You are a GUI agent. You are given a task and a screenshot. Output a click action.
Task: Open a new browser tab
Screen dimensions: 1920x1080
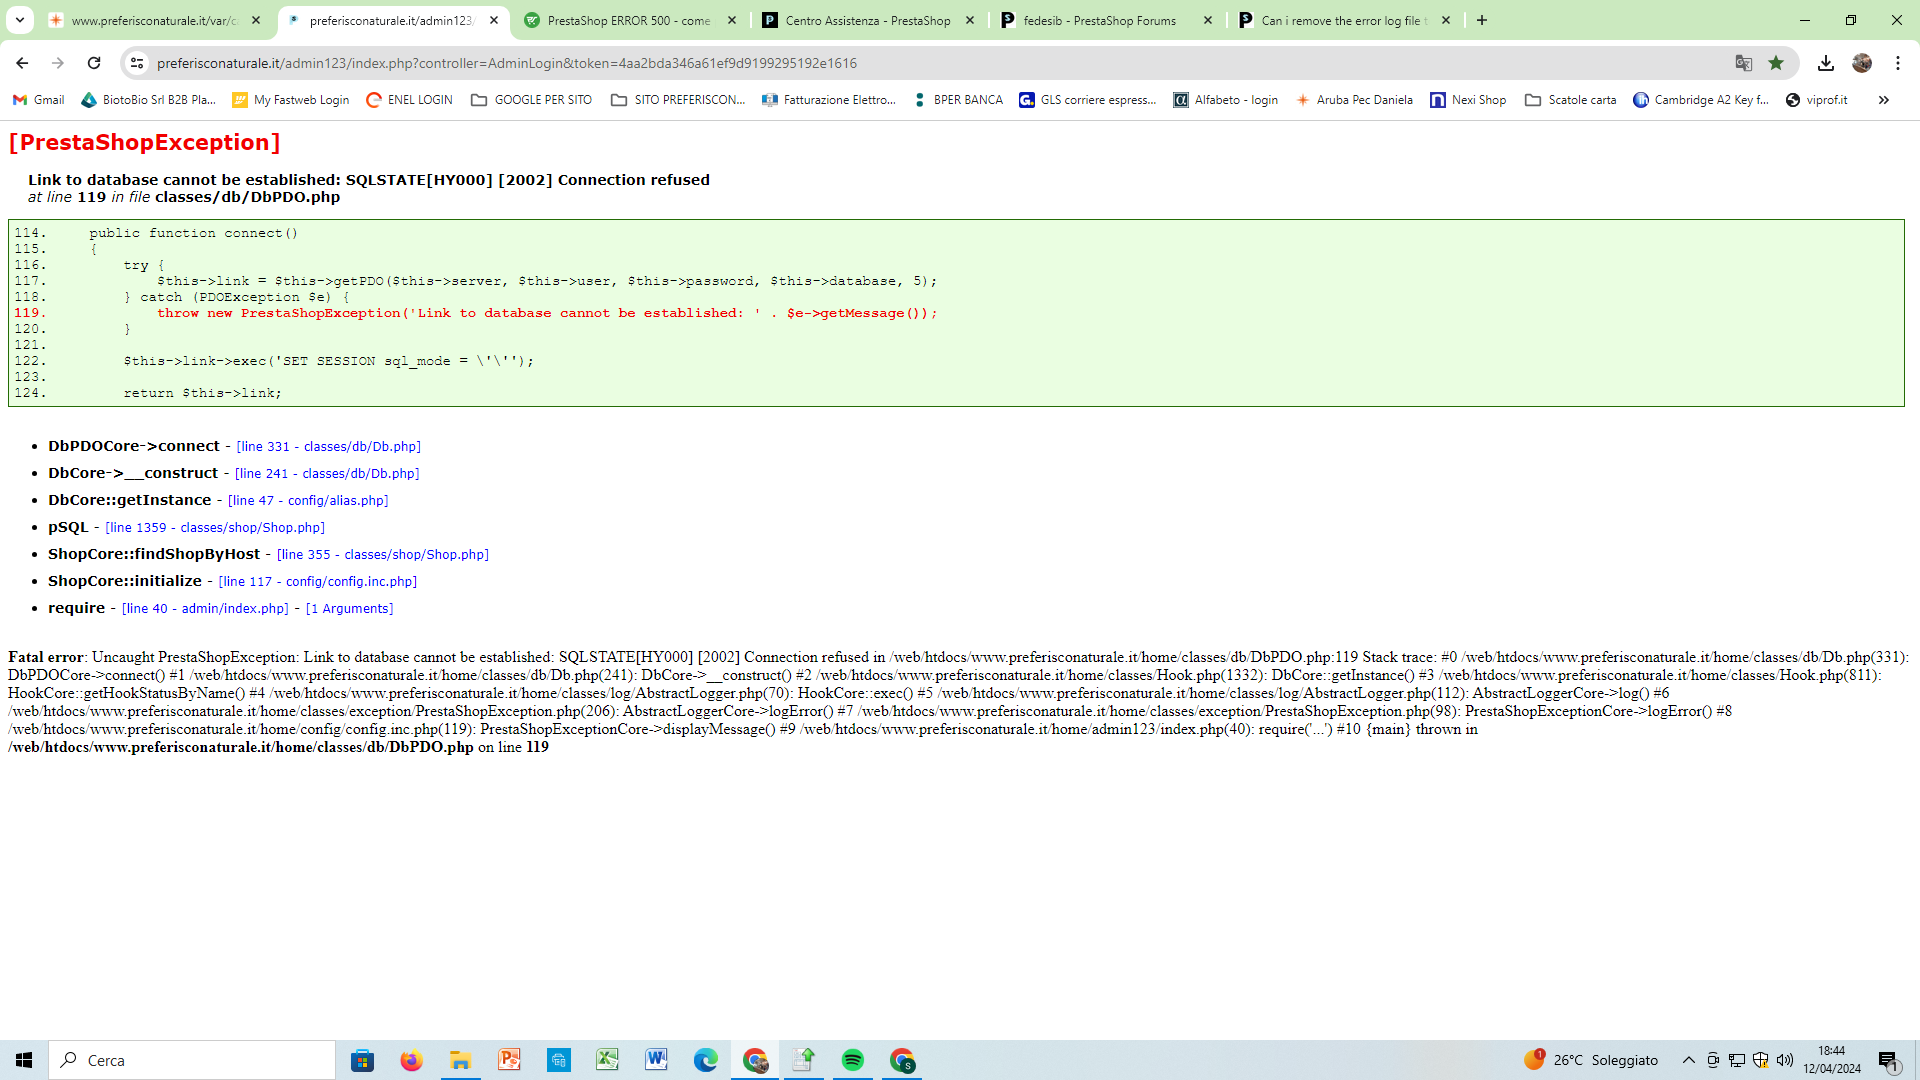tap(1482, 20)
